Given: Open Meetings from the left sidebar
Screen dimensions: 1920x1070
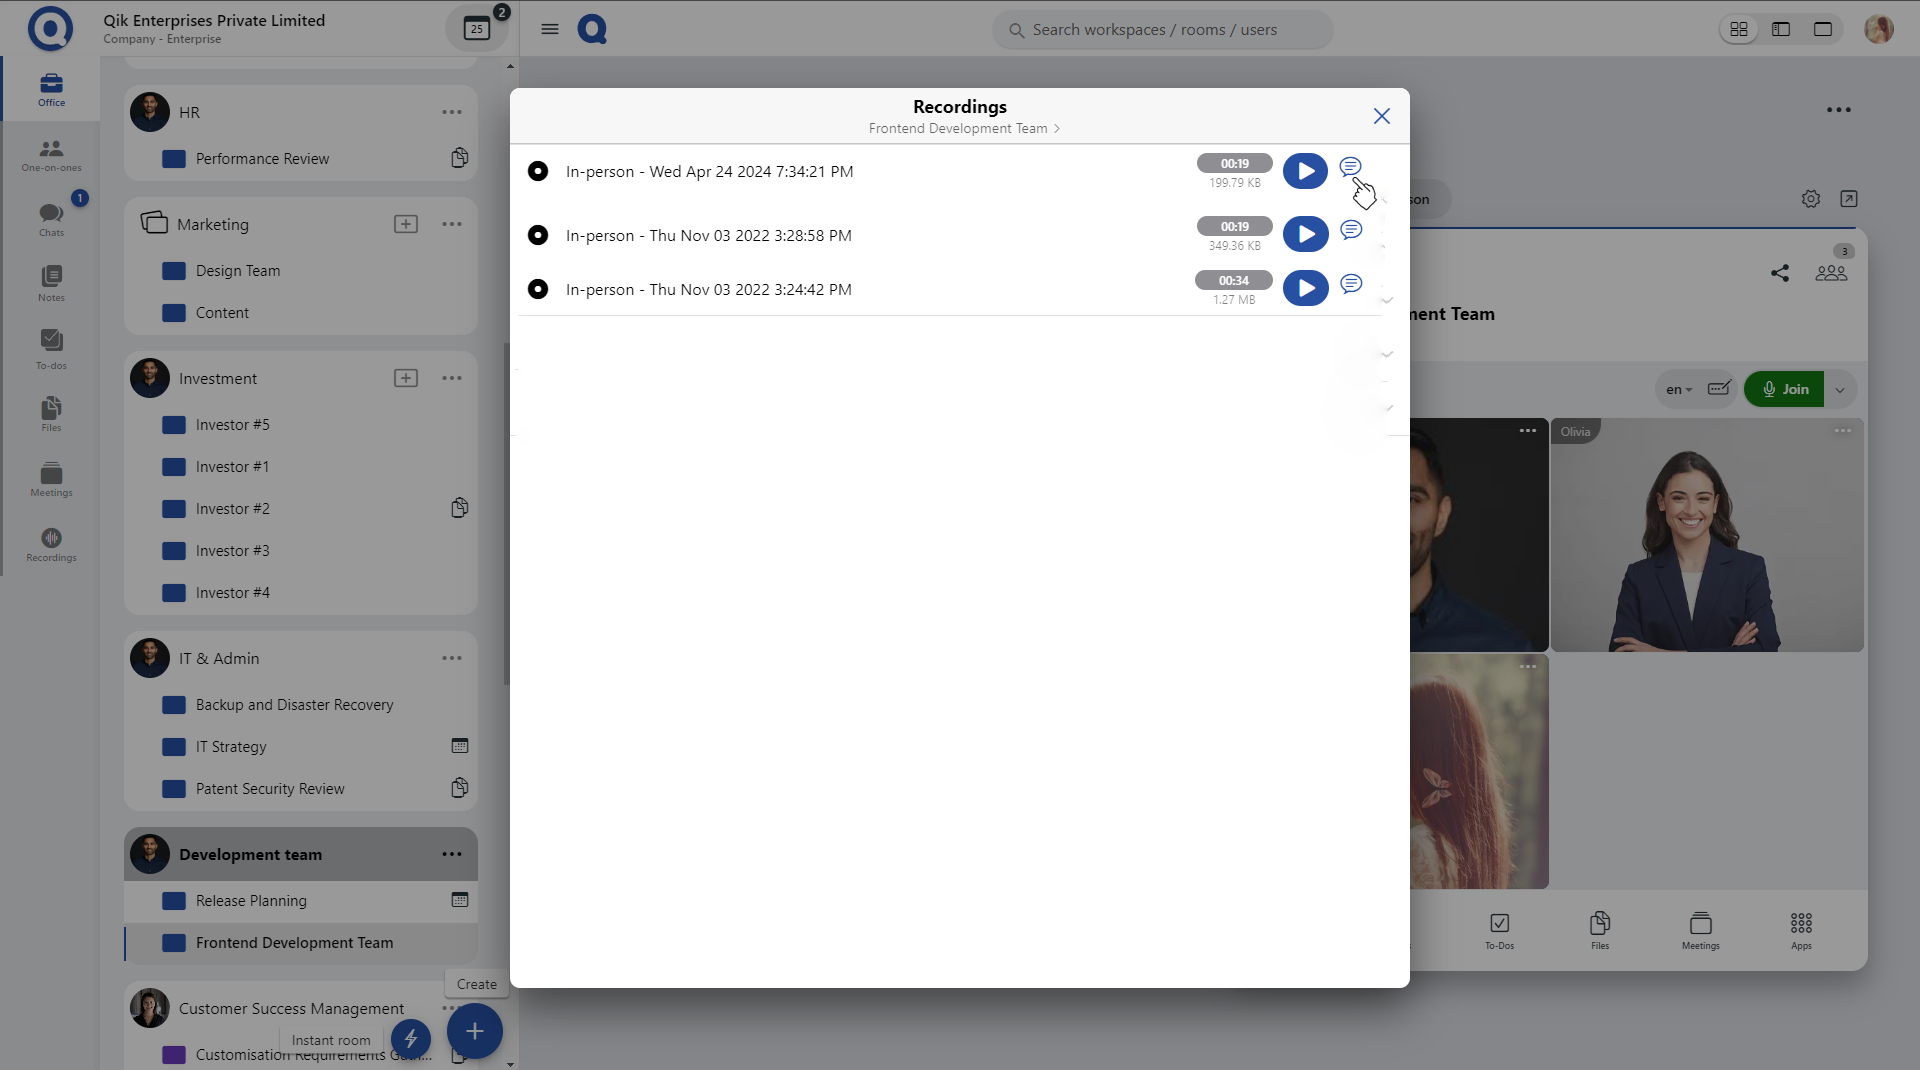Looking at the screenshot, I should 50,480.
